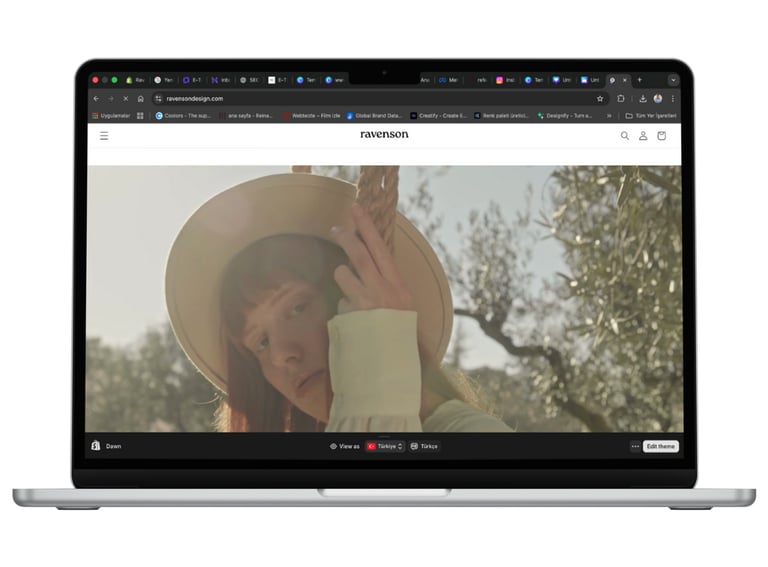Open the Türkiye country dropdown

(x=385, y=446)
